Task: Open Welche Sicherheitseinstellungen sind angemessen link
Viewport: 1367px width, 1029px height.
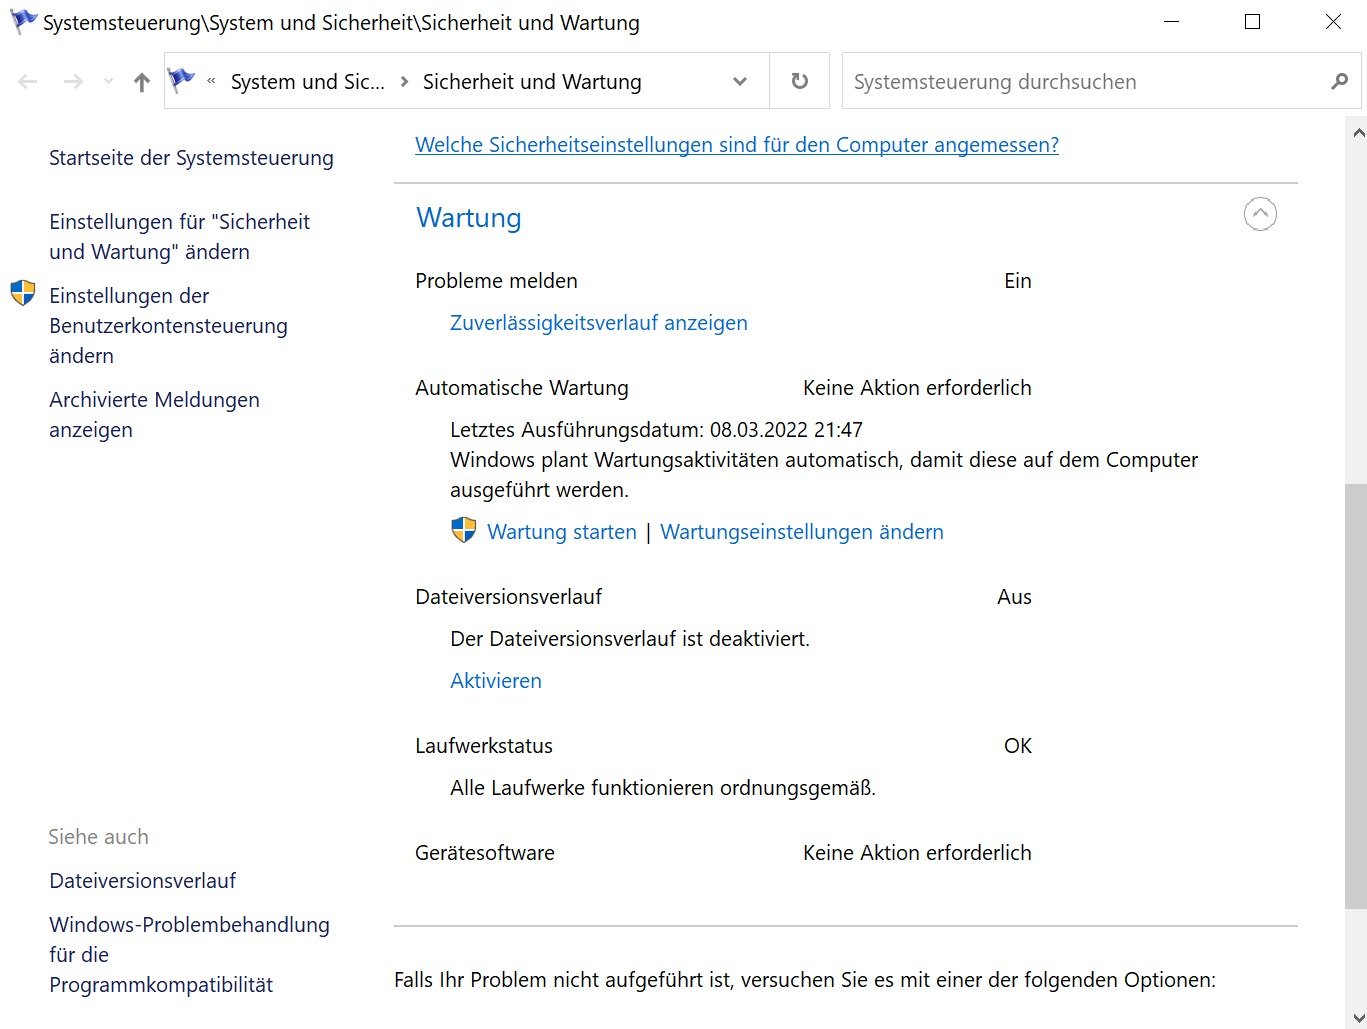Action: click(x=737, y=145)
